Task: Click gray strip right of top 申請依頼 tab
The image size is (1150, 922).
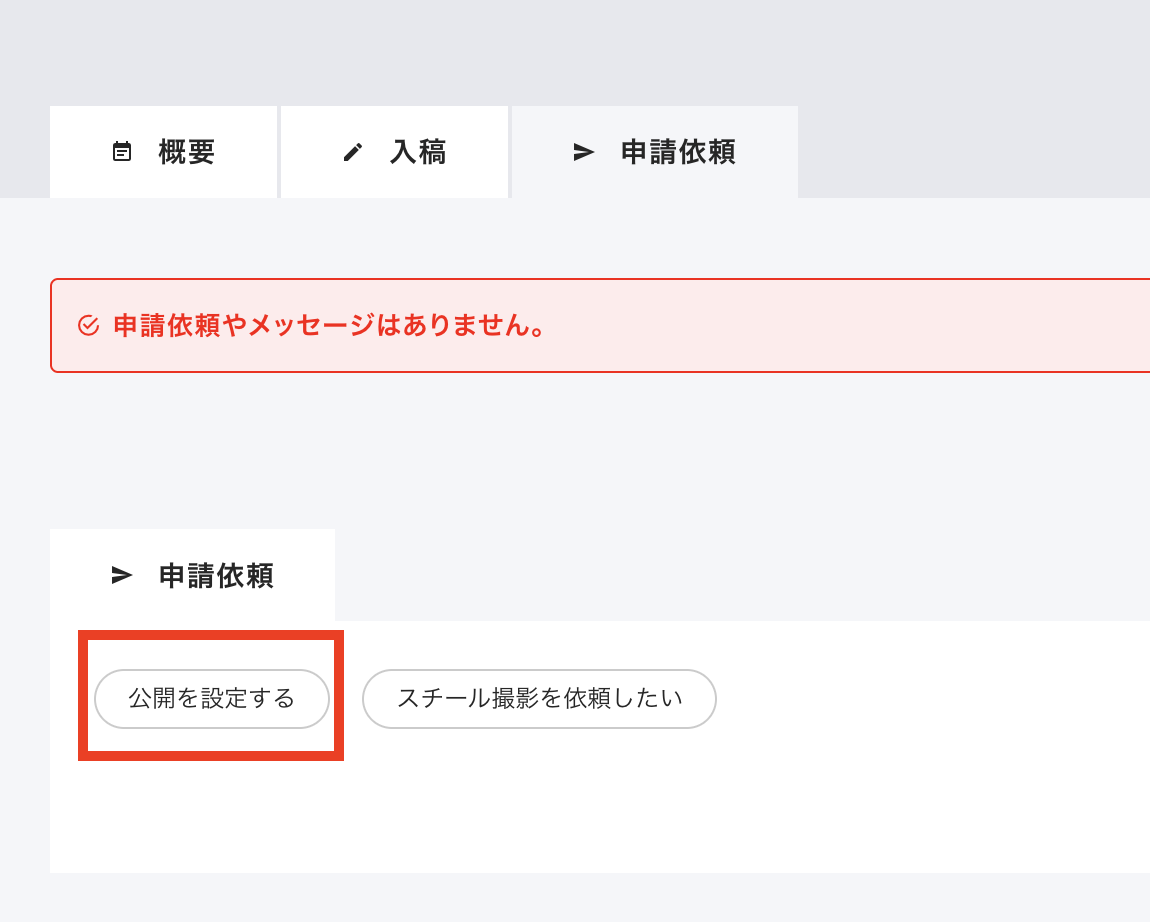Action: tap(970, 152)
